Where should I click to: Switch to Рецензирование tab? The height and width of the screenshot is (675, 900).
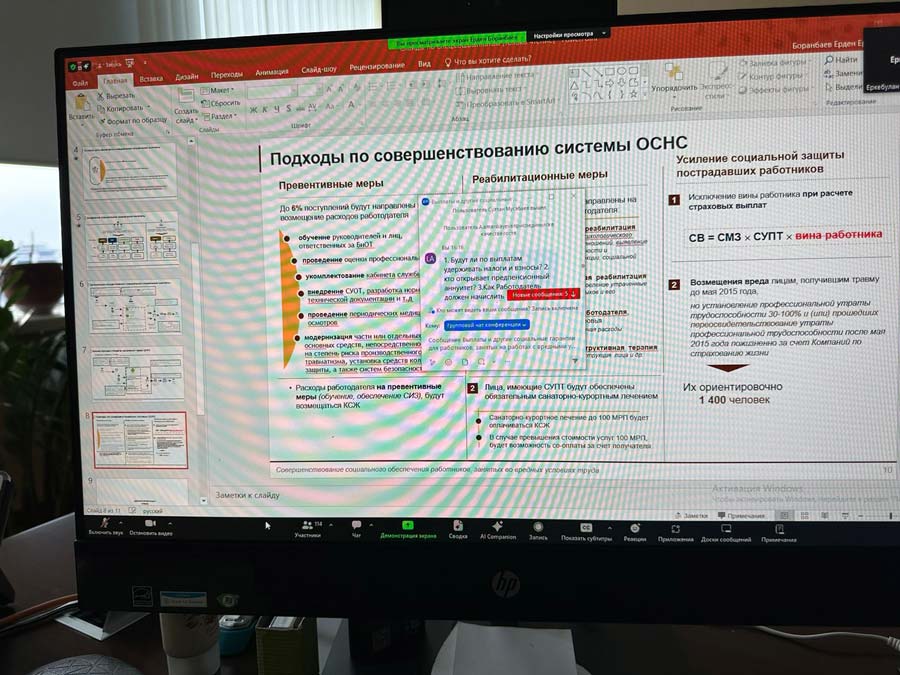377,67
